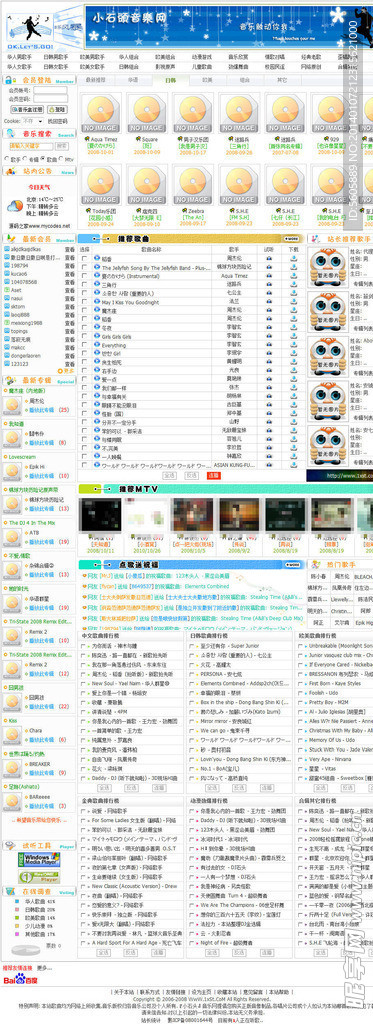
Task: Tick checkbox for Everything song
Action: 84,345
